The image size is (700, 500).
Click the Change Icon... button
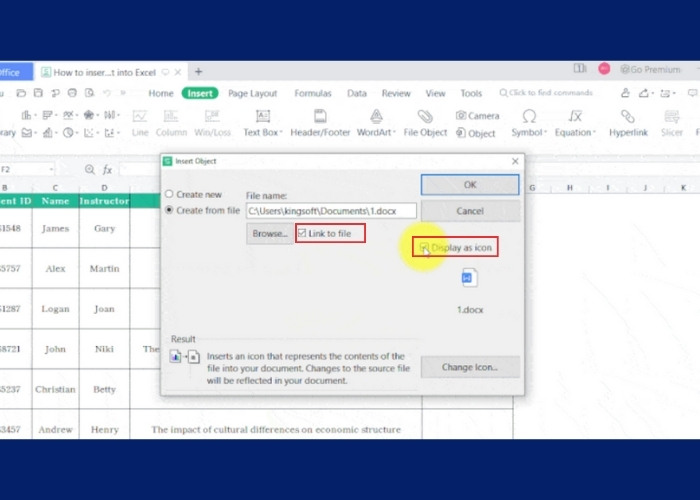coord(470,367)
